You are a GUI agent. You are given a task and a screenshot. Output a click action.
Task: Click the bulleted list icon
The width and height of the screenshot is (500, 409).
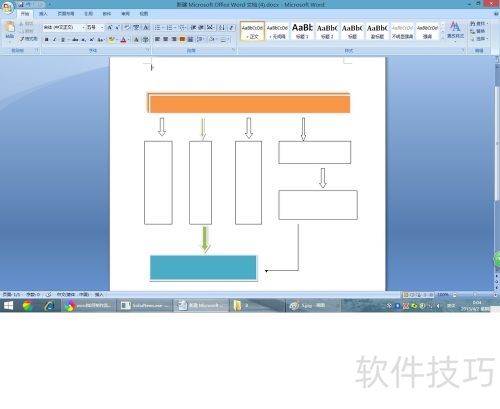pos(158,28)
